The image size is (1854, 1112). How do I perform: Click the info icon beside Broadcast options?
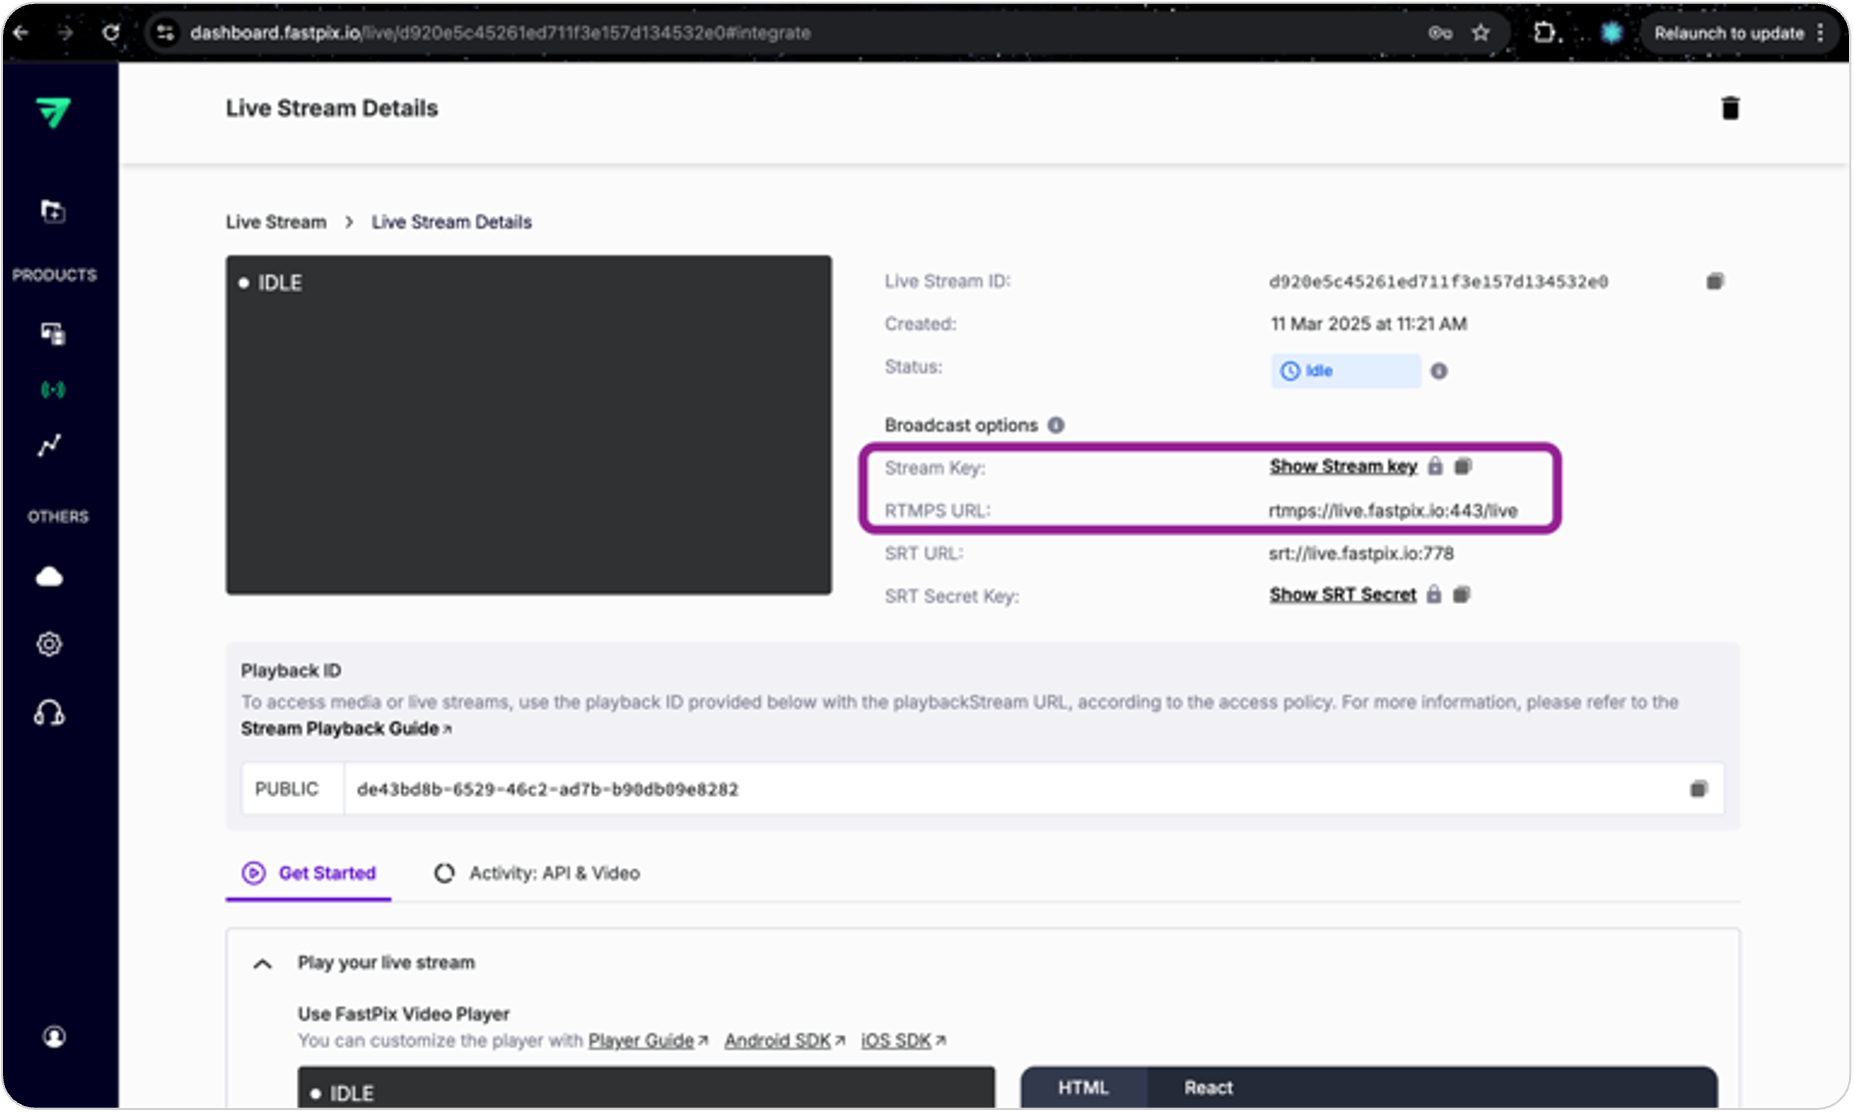coord(1056,425)
